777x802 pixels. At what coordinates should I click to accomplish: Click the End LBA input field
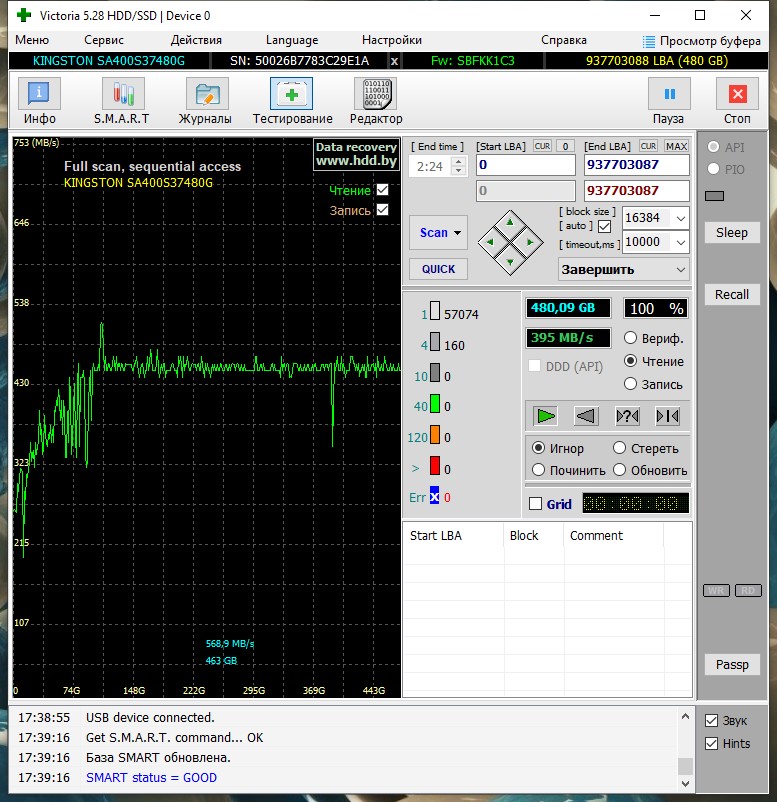pos(636,165)
